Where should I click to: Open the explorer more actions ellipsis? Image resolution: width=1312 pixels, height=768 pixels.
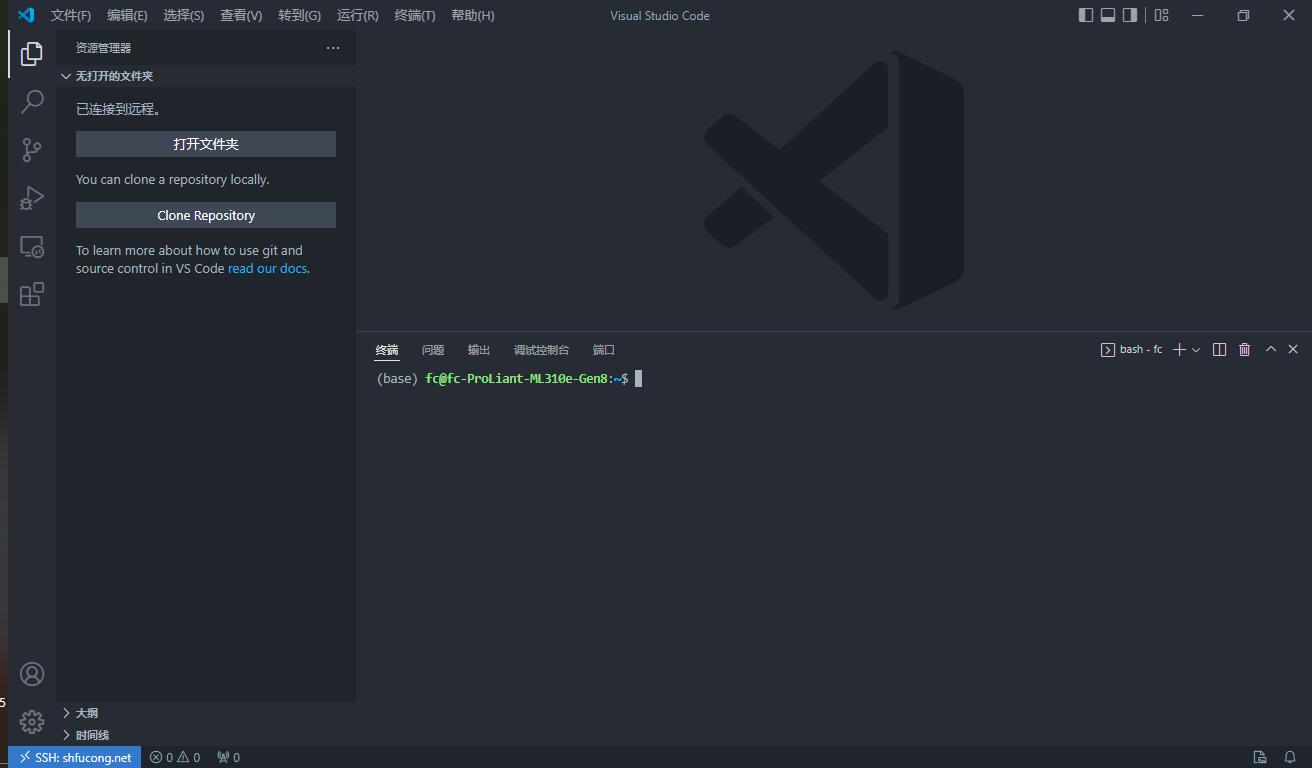pos(333,48)
